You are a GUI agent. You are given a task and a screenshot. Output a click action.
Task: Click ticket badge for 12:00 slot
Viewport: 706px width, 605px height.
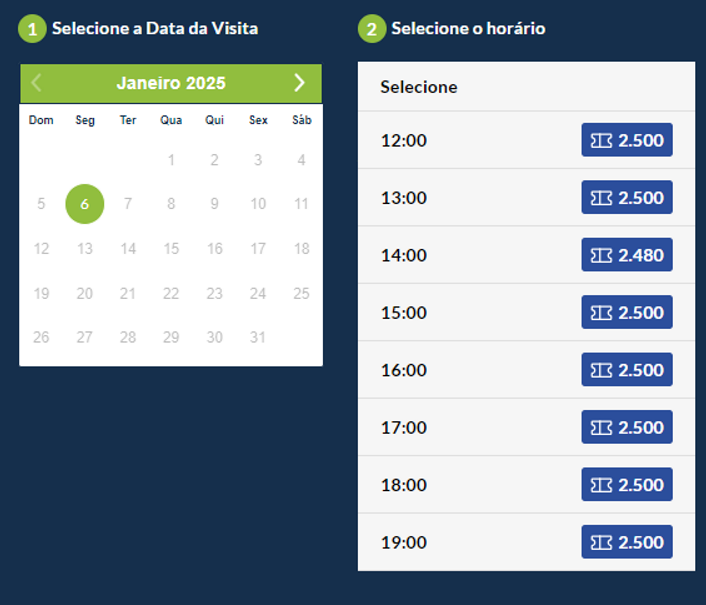pos(627,140)
